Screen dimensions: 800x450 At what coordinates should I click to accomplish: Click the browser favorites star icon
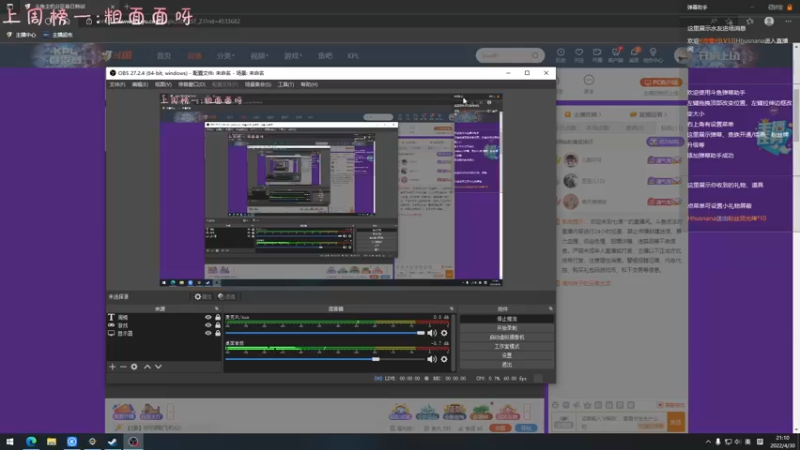pyautogui.click(x=749, y=21)
